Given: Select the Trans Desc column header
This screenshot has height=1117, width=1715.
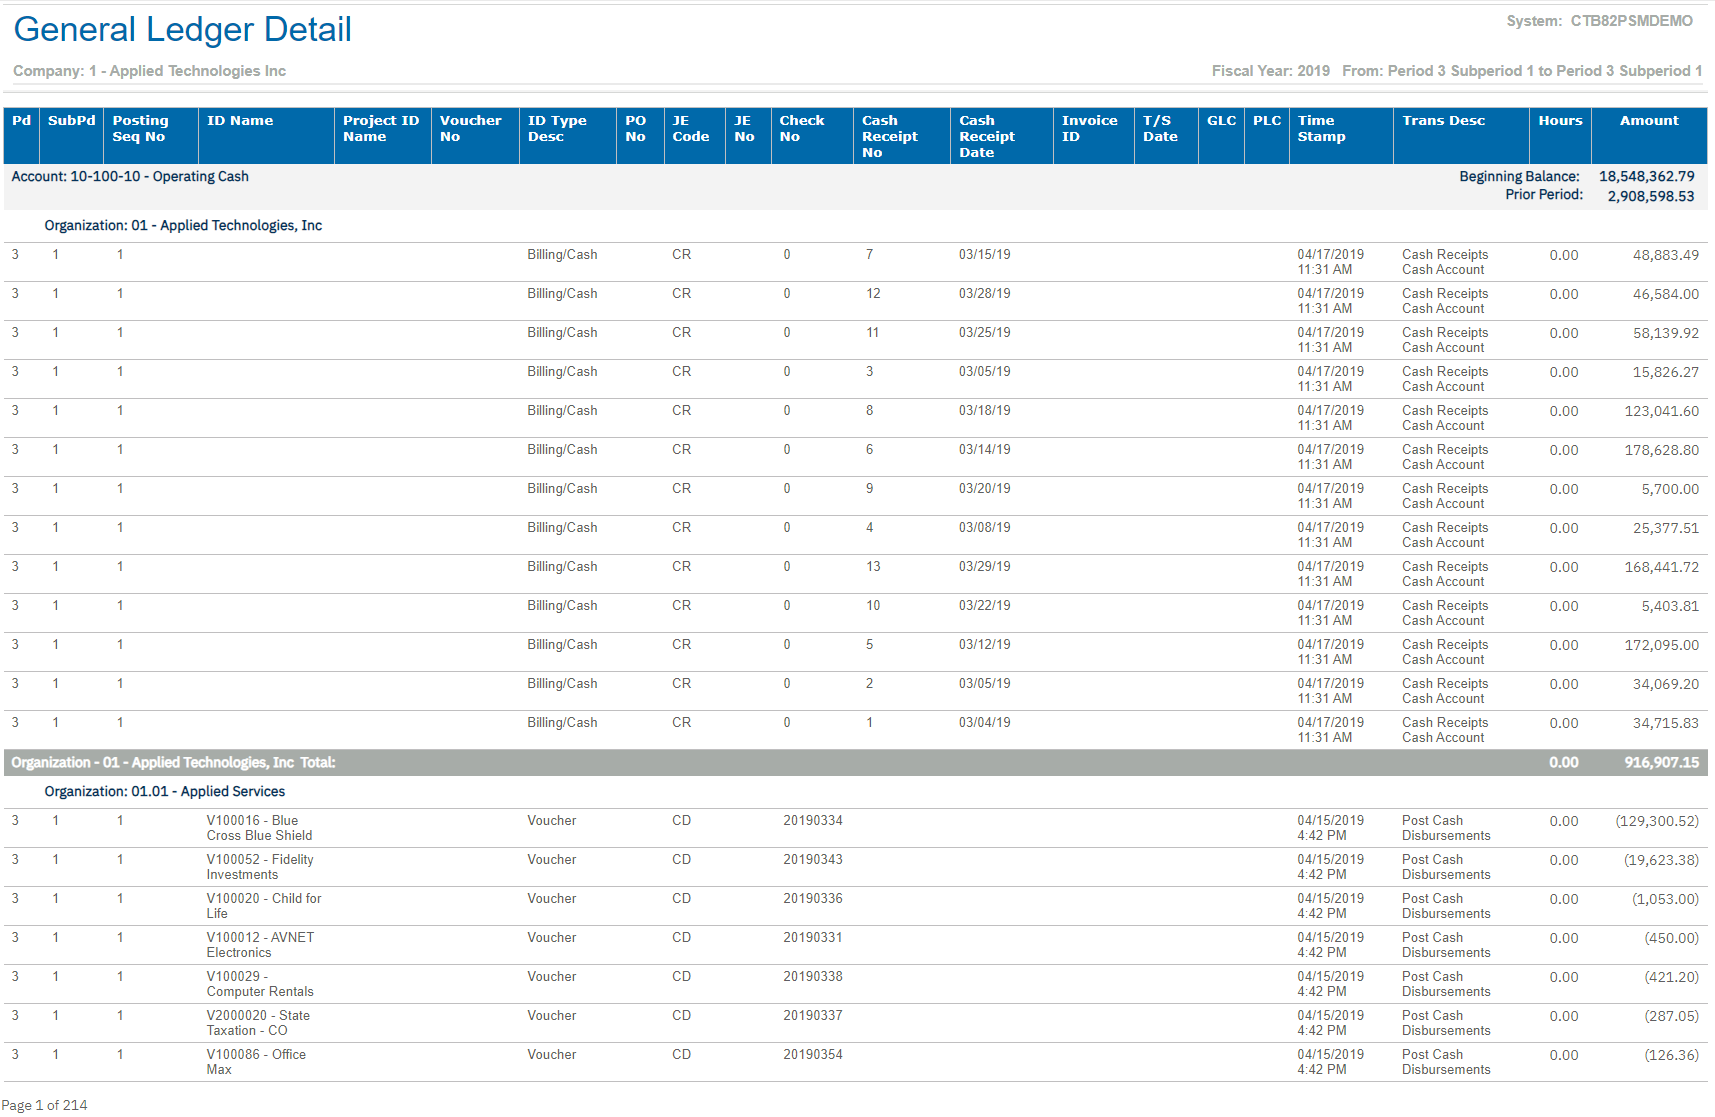Looking at the screenshot, I should coord(1443,121).
